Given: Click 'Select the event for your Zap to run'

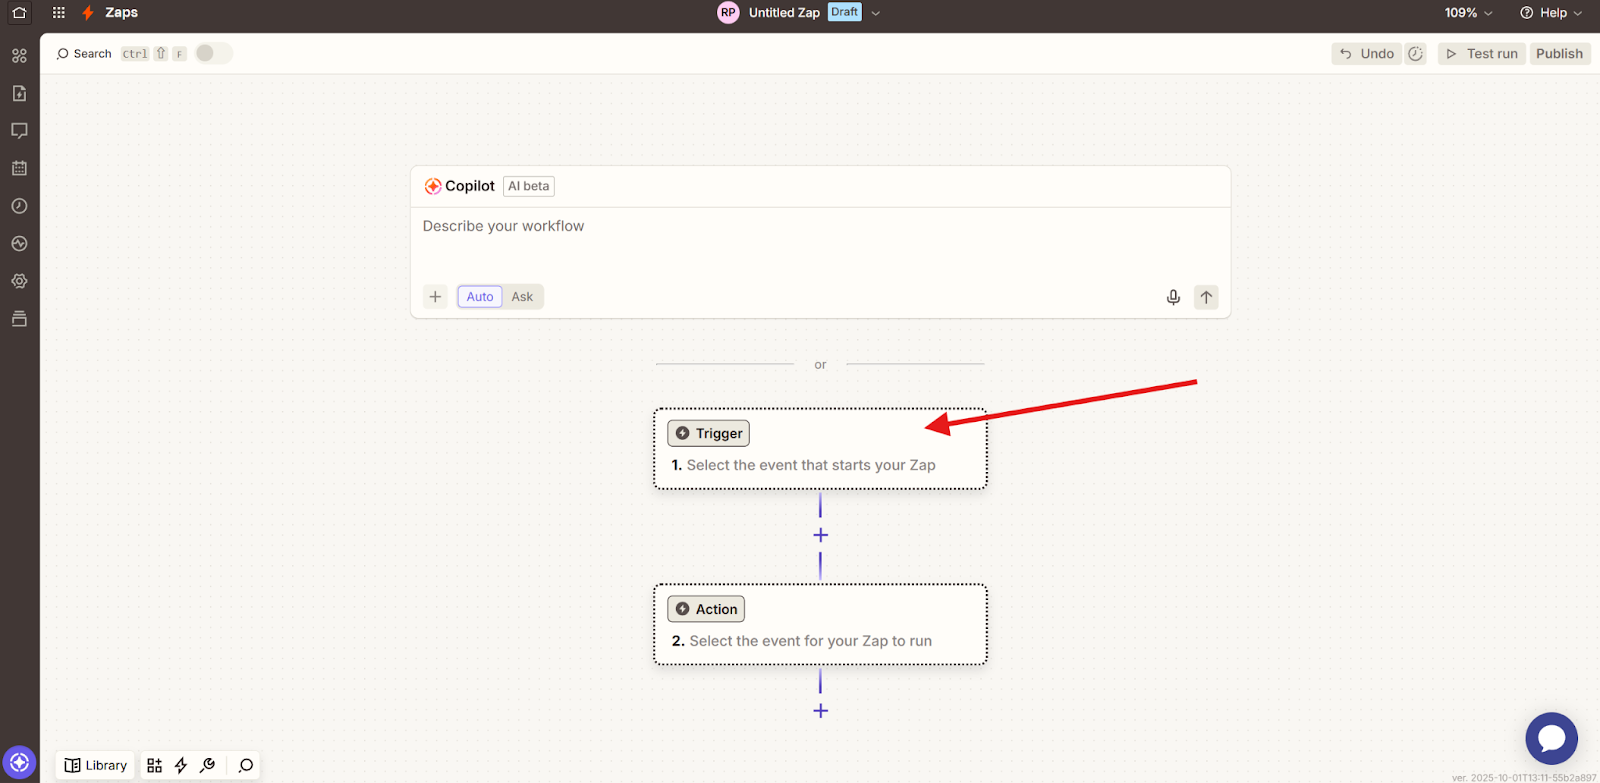Looking at the screenshot, I should point(811,641).
